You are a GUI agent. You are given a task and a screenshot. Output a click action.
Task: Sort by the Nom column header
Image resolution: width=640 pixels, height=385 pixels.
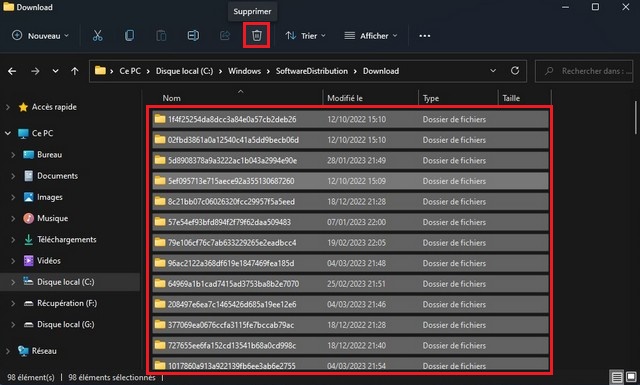pos(171,98)
